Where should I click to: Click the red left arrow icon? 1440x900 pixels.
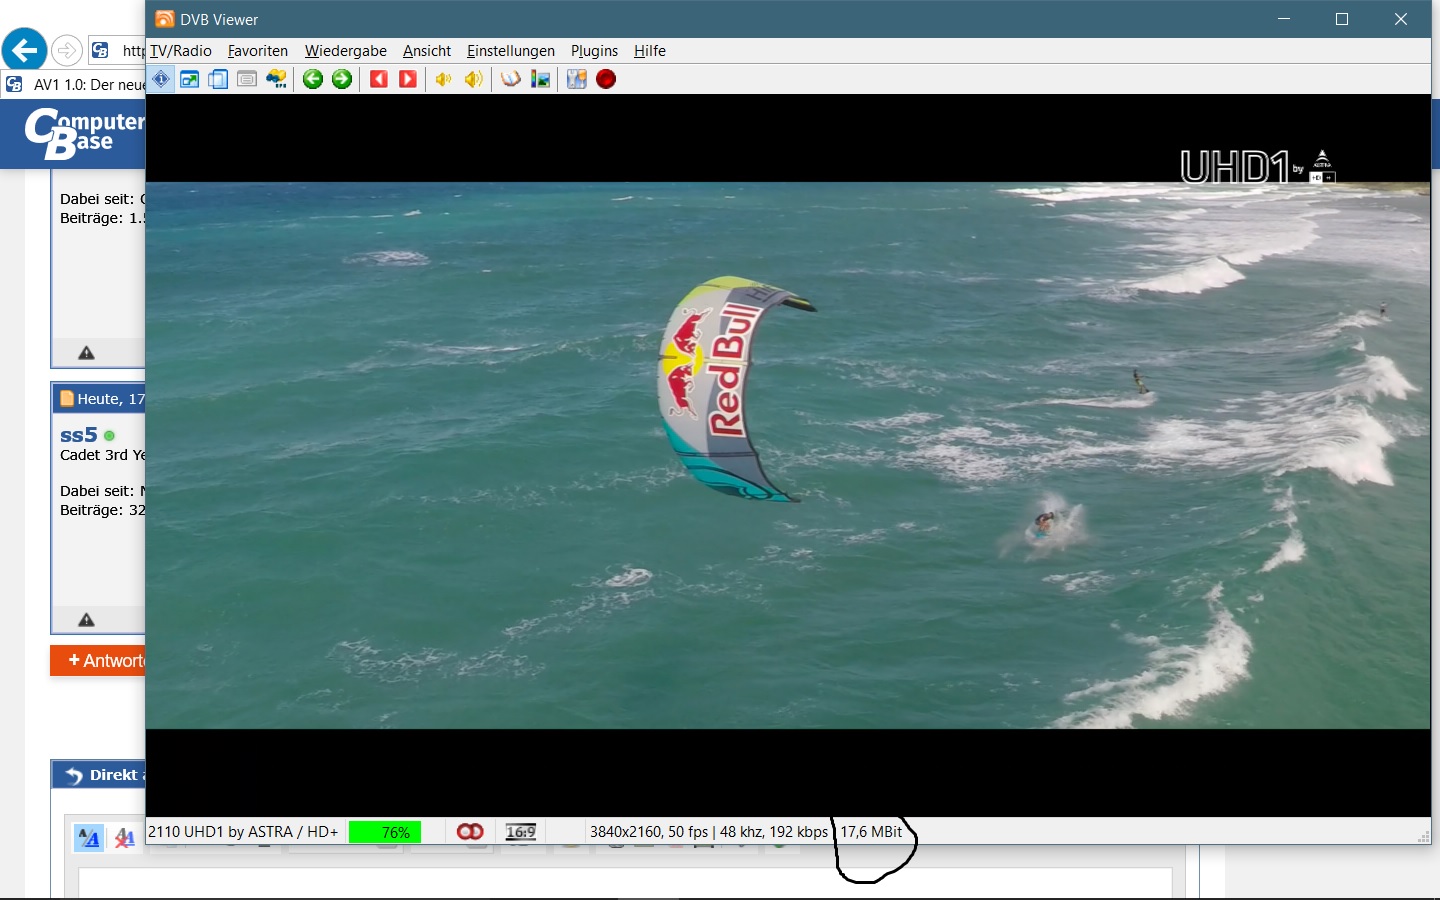coord(378,79)
